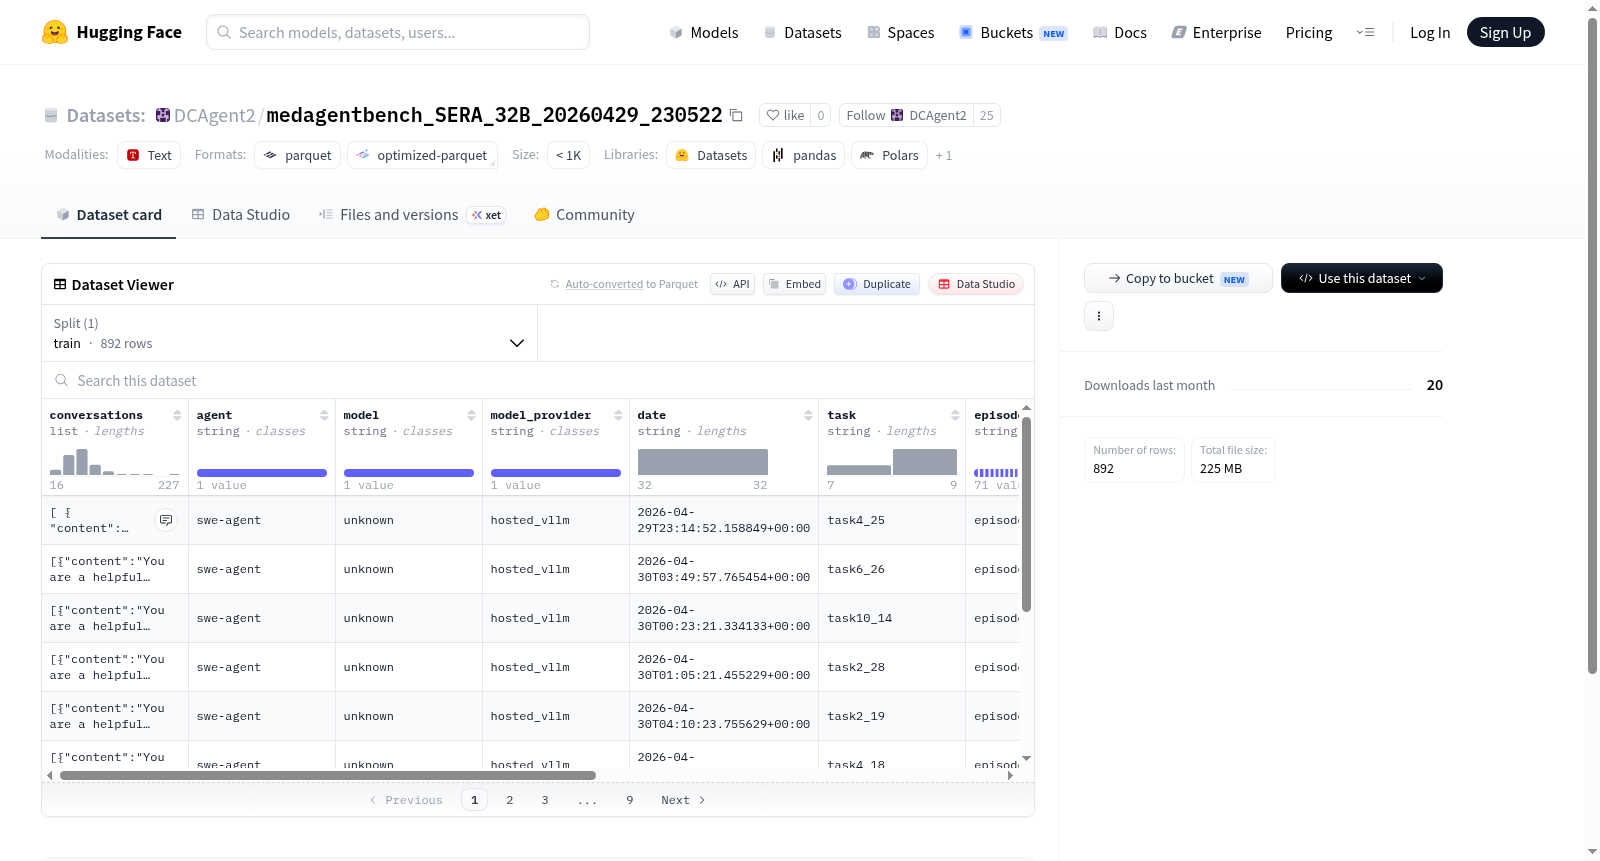Go to page 9 of rows
Image resolution: width=1600 pixels, height=861 pixels.
click(x=630, y=800)
